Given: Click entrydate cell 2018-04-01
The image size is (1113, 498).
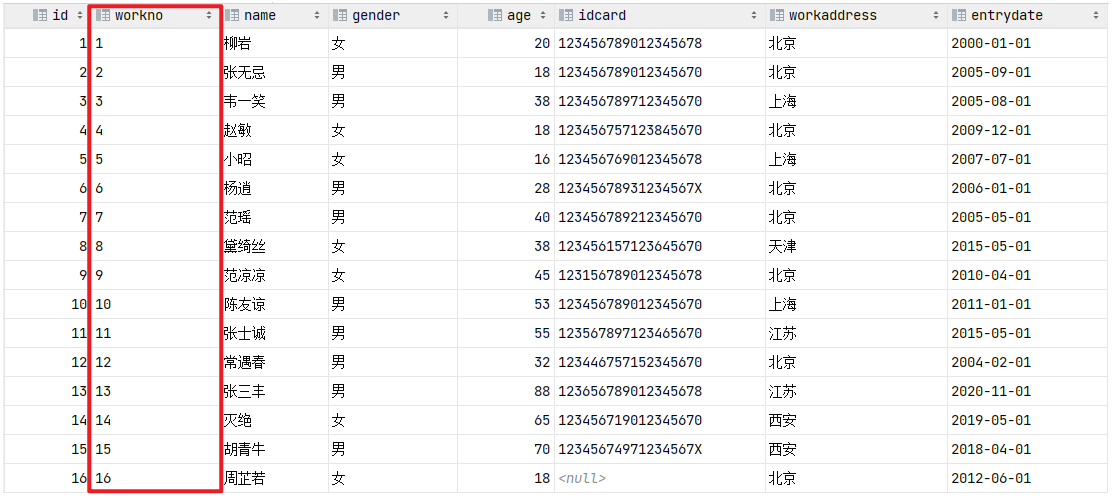Looking at the screenshot, I should coord(992,449).
